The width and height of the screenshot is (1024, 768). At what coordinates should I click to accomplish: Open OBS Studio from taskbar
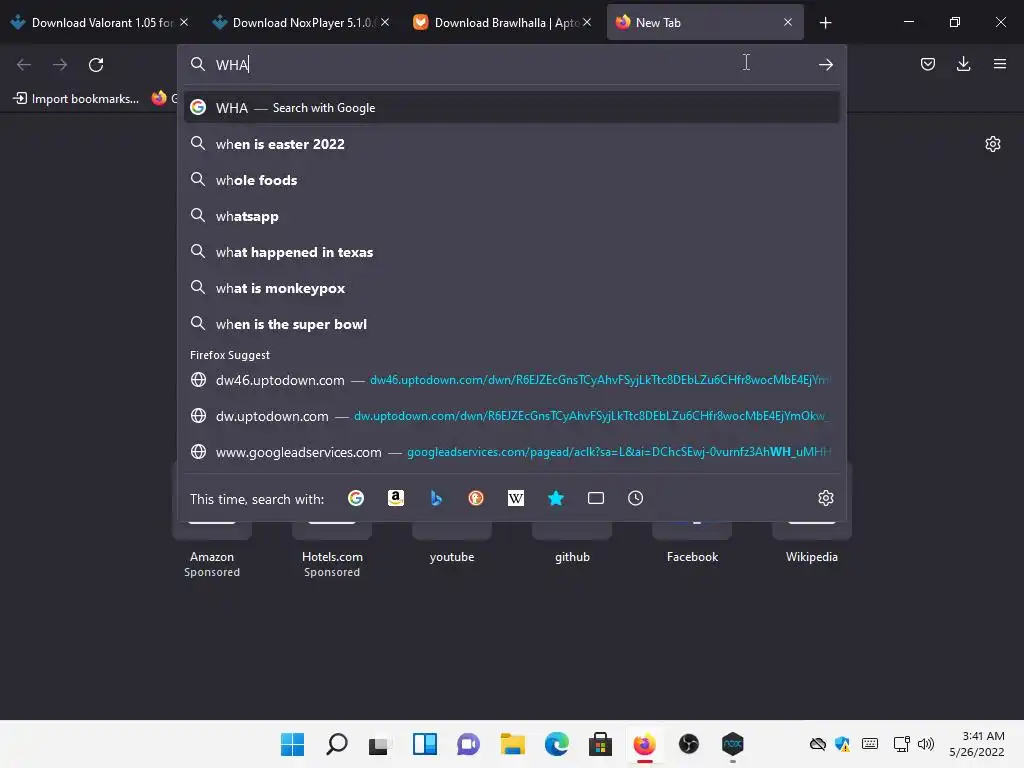coord(688,744)
